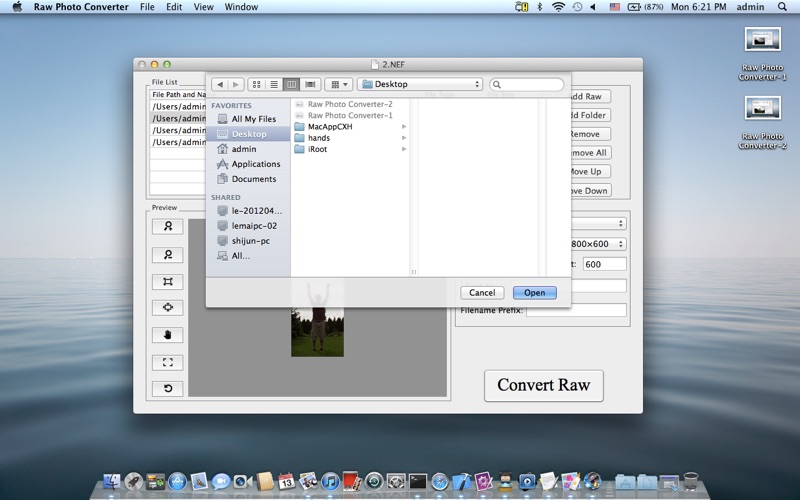This screenshot has height=500, width=800.
Task: Expand the hands folder arrow
Action: [404, 138]
